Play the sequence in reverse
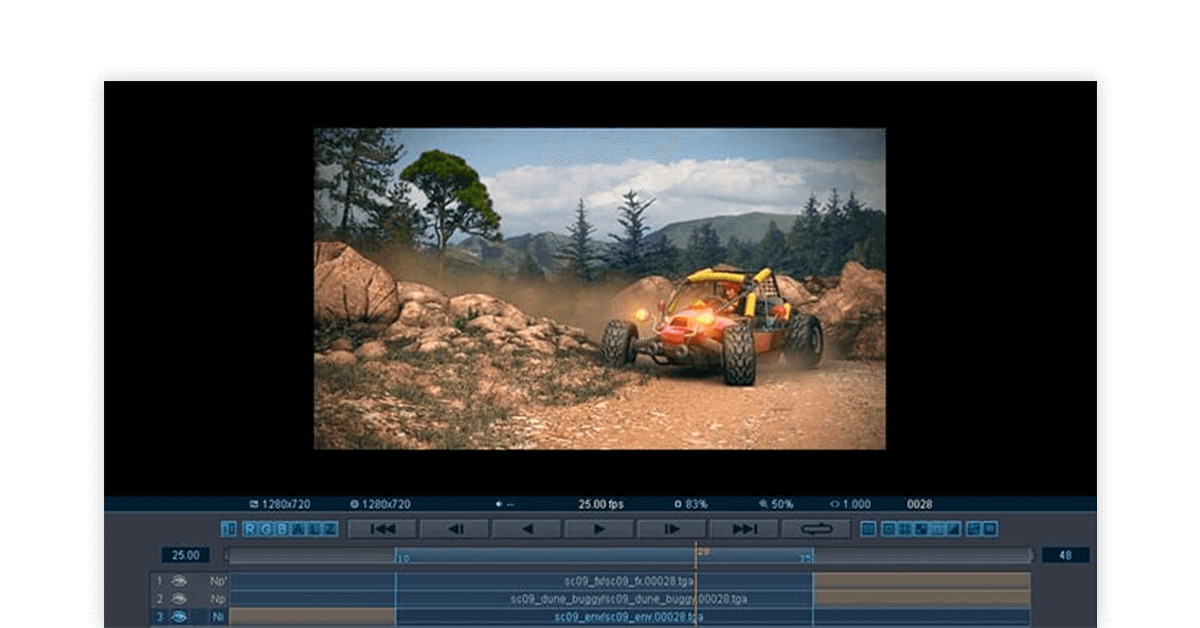This screenshot has height=628, width=1200. click(527, 529)
